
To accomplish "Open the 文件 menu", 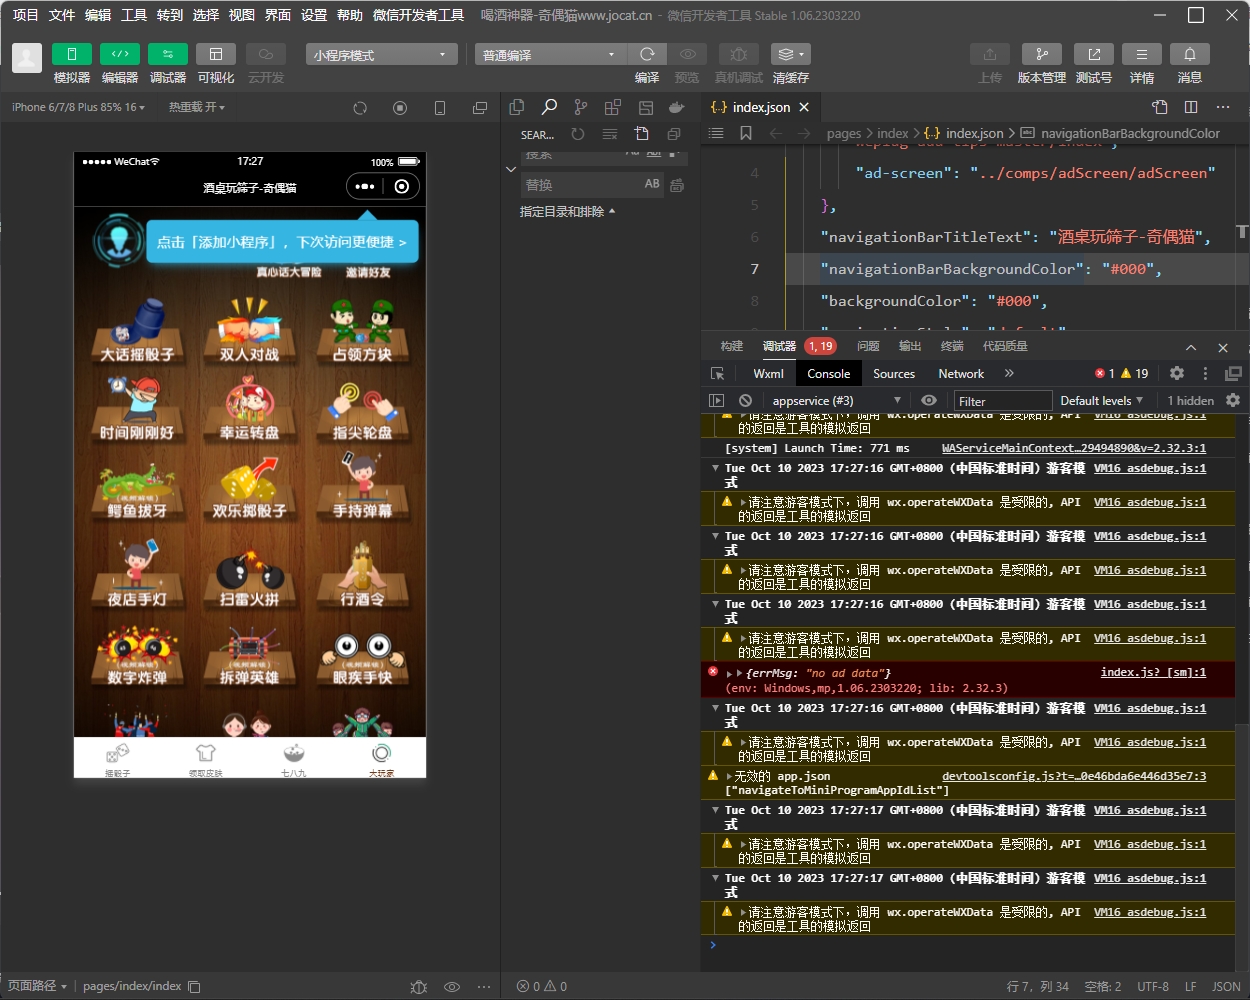I will click(x=62, y=15).
